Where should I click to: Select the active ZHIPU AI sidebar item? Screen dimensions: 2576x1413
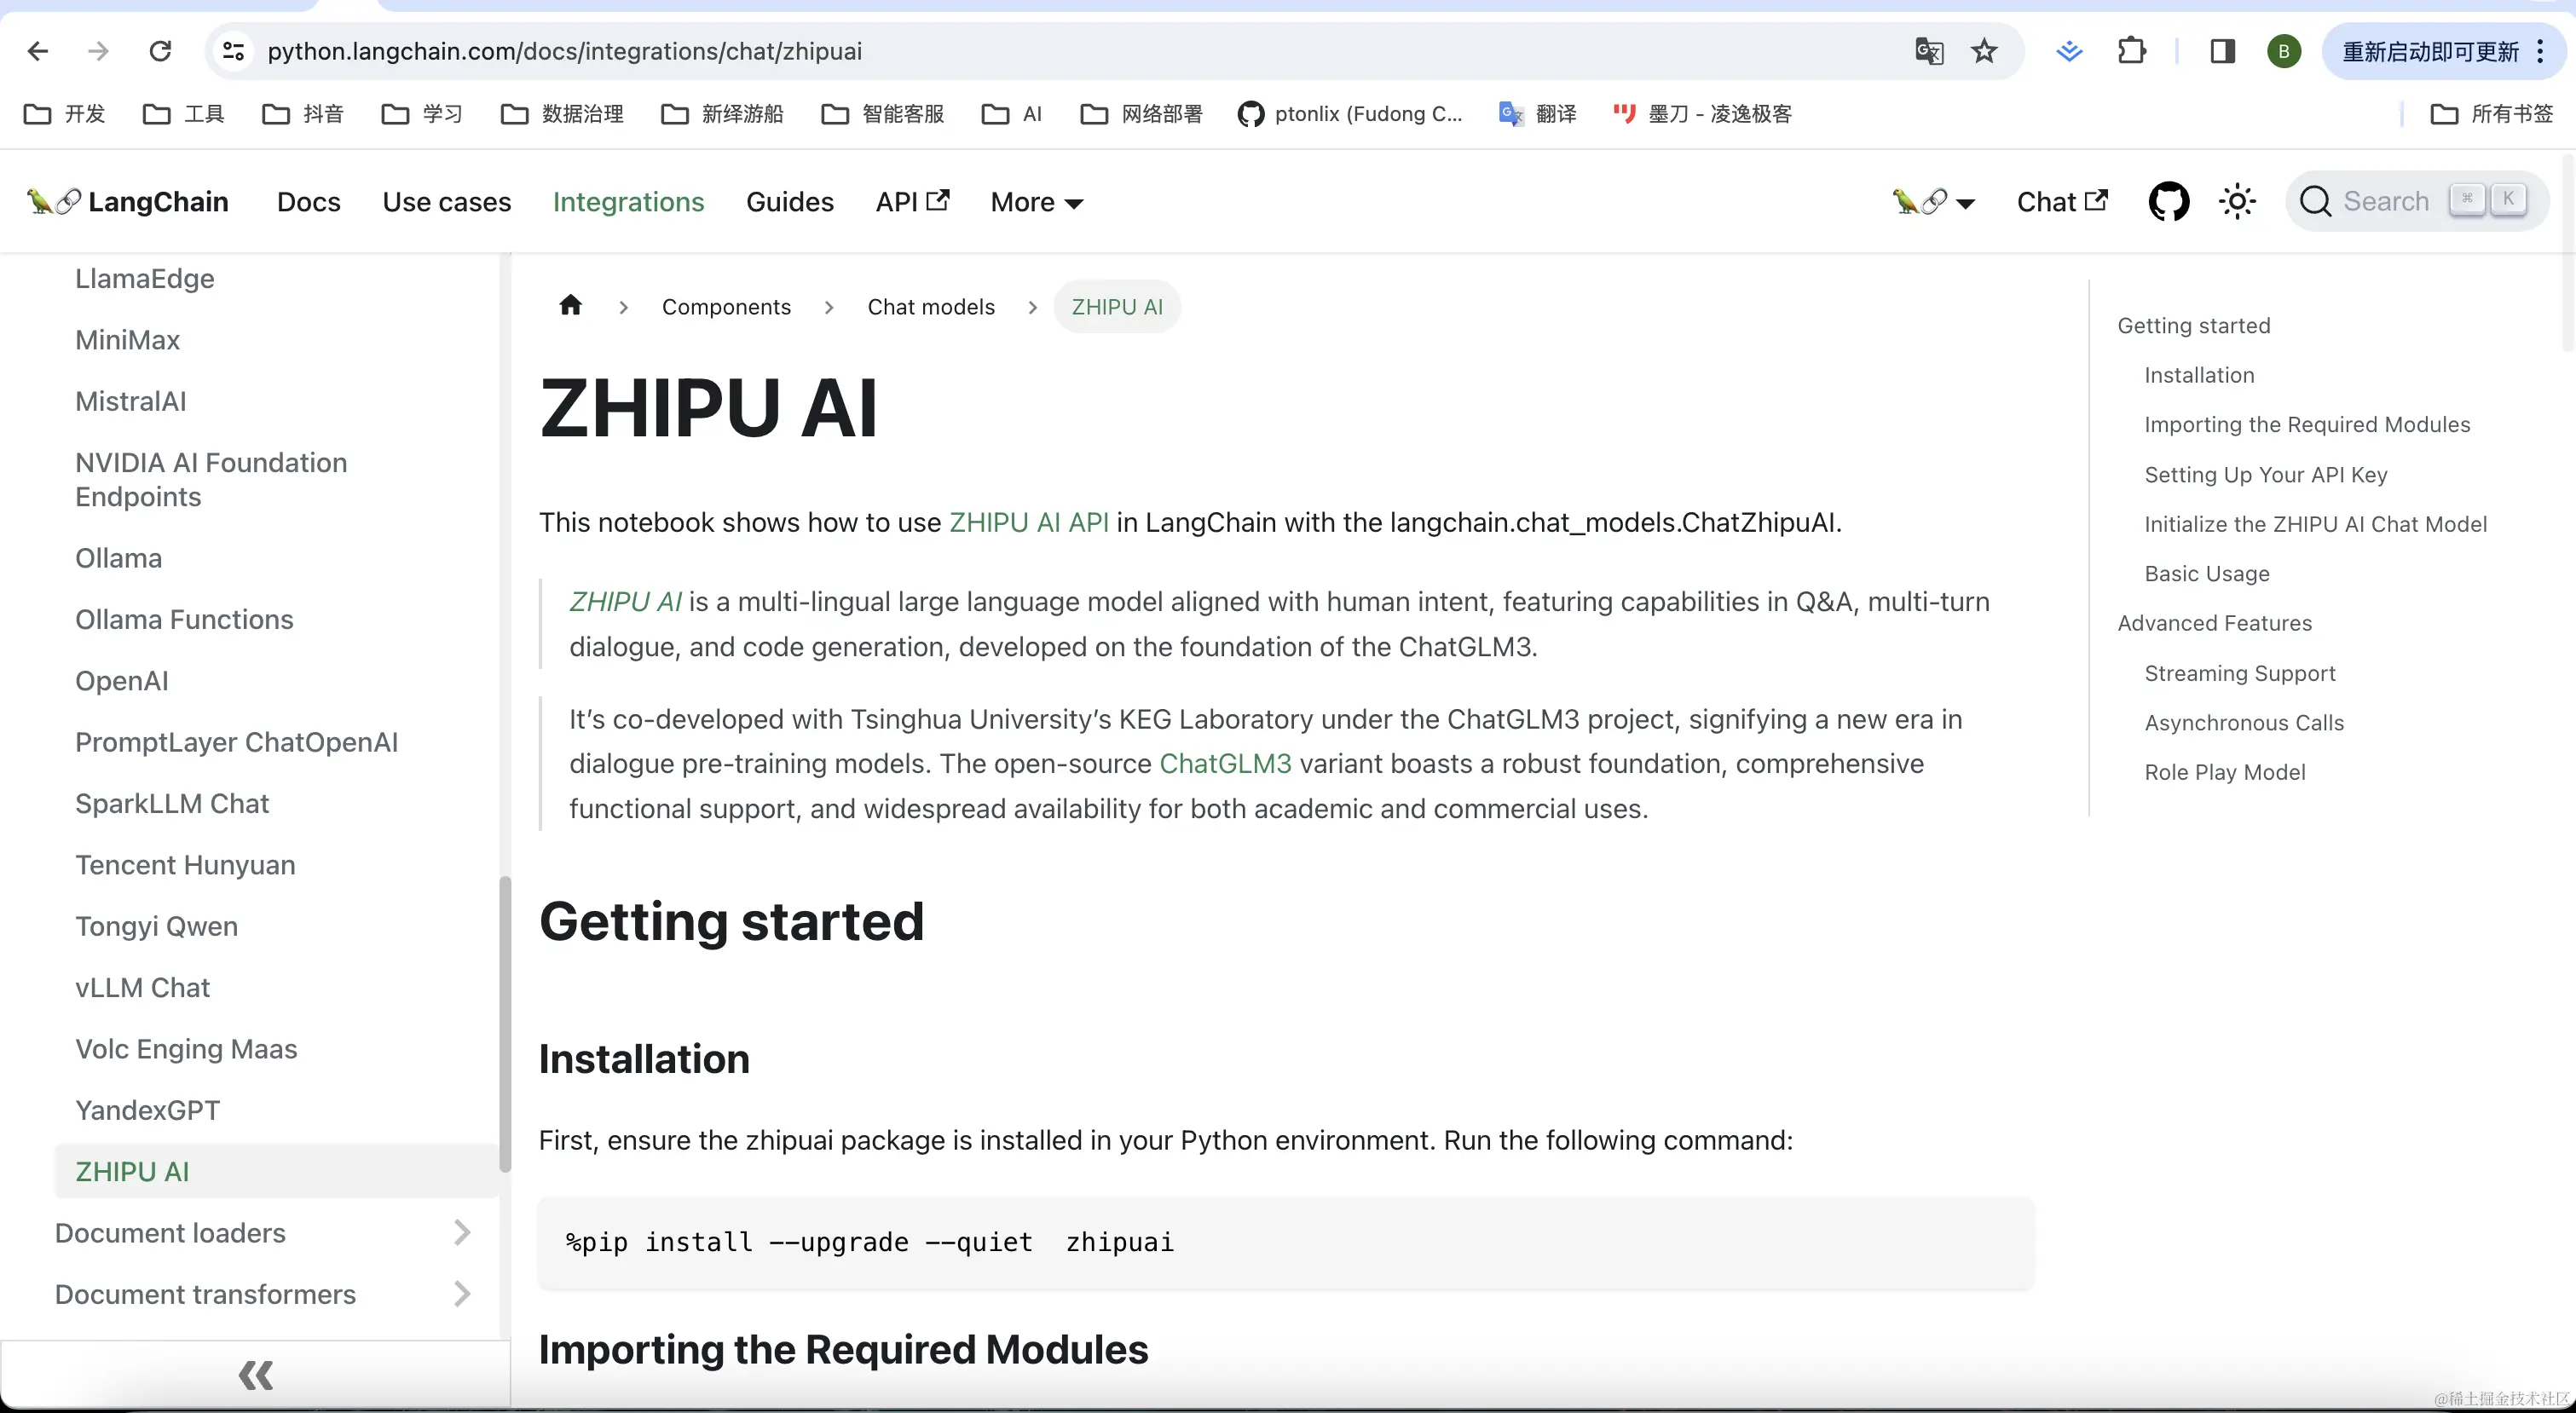(276, 1171)
